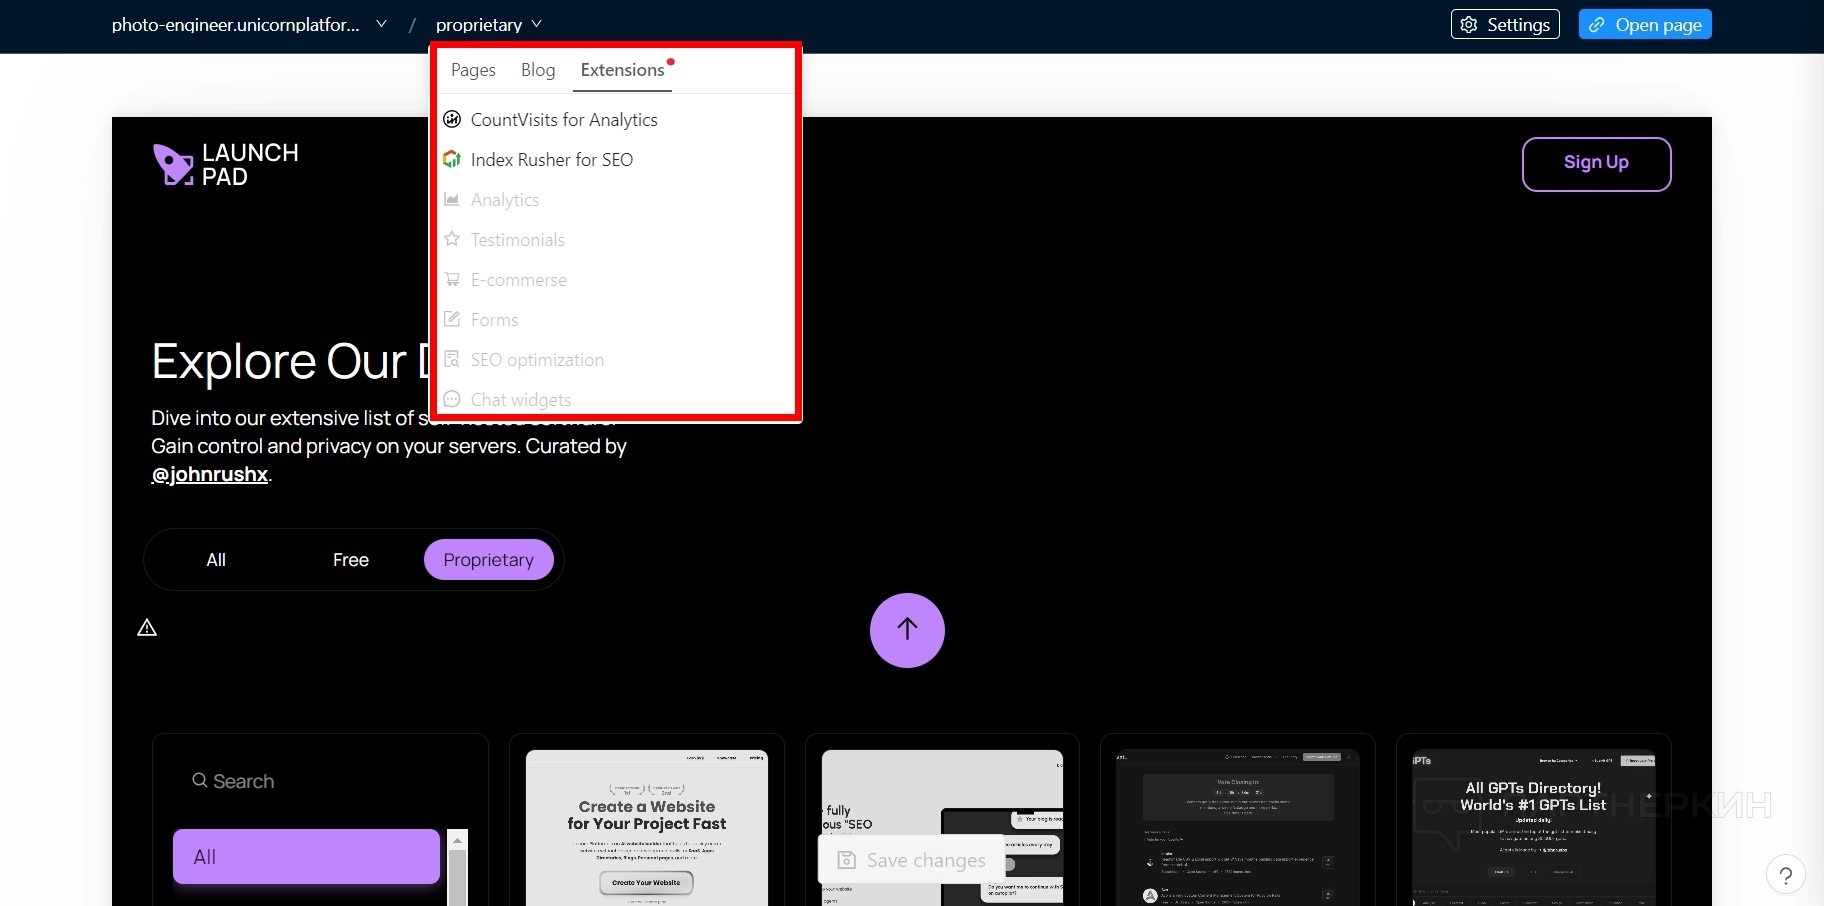This screenshot has height=906, width=1824.
Task: Click the Save changes button
Action: coord(912,860)
